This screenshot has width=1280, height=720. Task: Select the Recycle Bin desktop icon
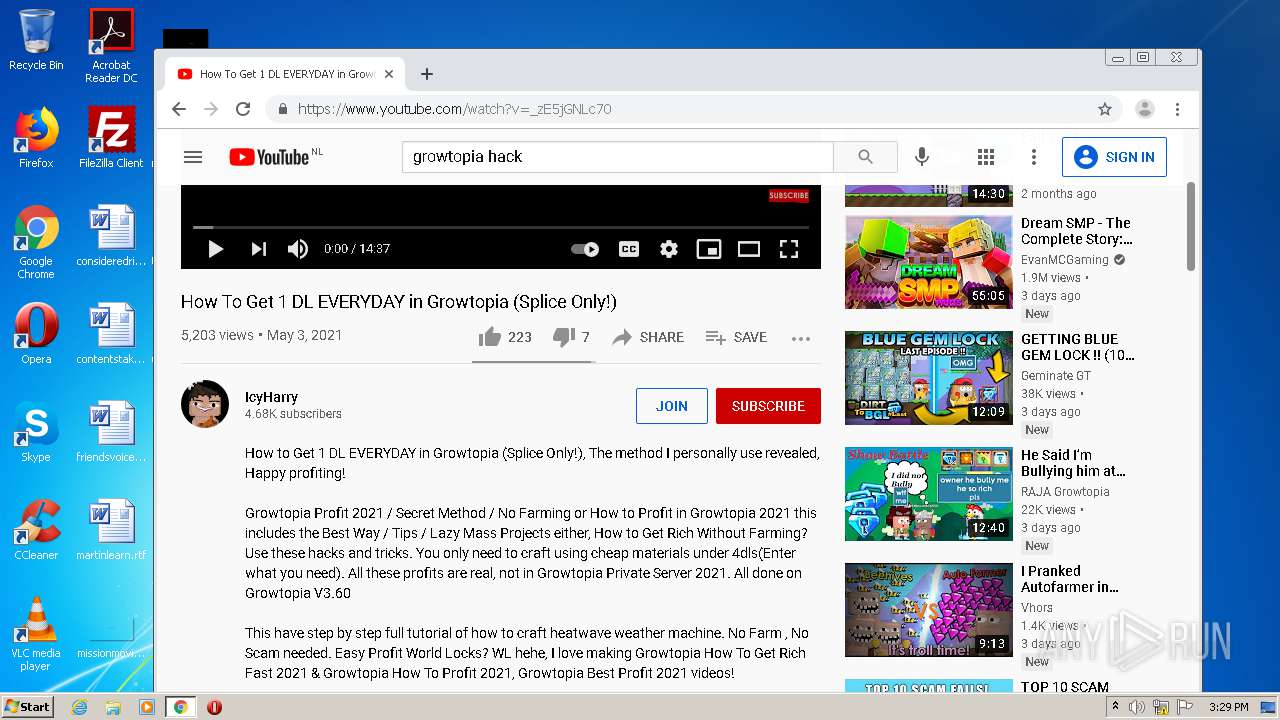(x=36, y=40)
